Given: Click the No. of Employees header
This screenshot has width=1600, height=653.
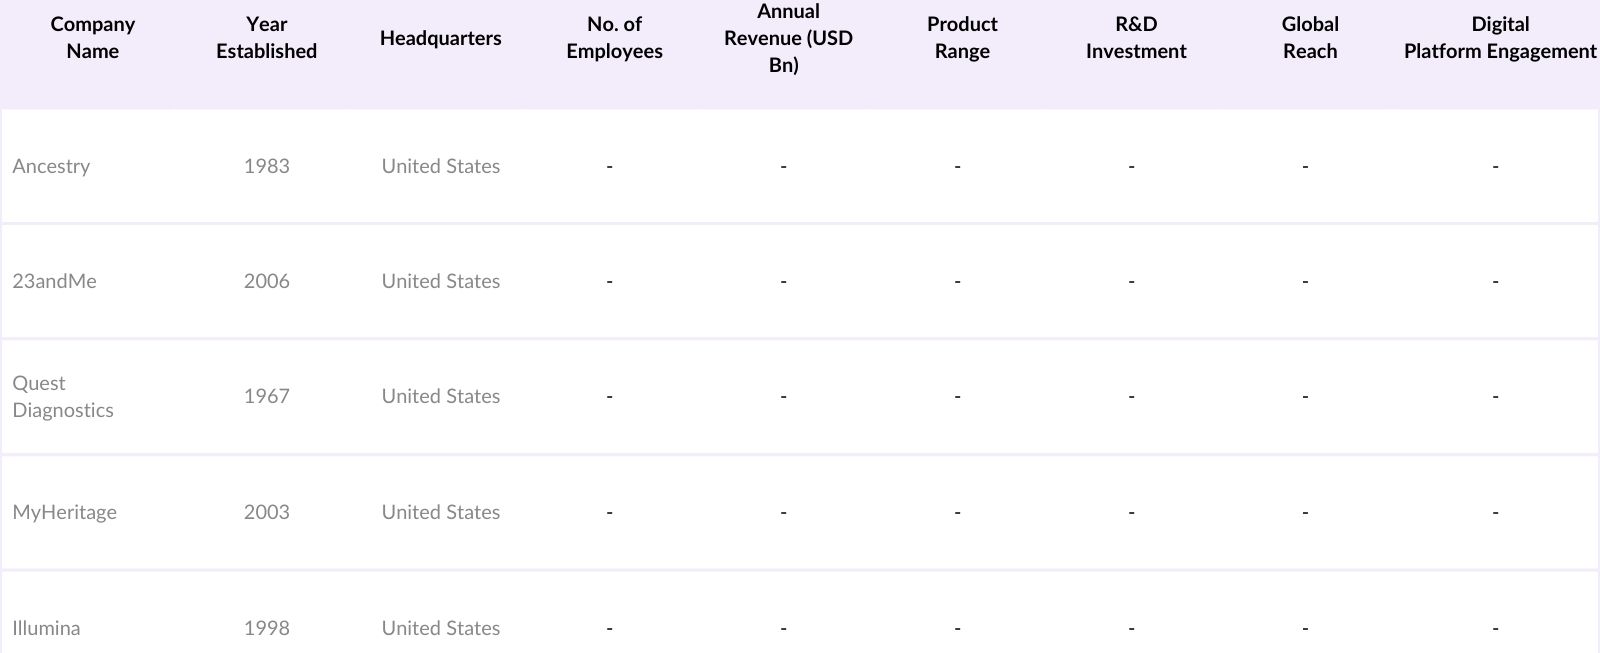Looking at the screenshot, I should pos(614,38).
